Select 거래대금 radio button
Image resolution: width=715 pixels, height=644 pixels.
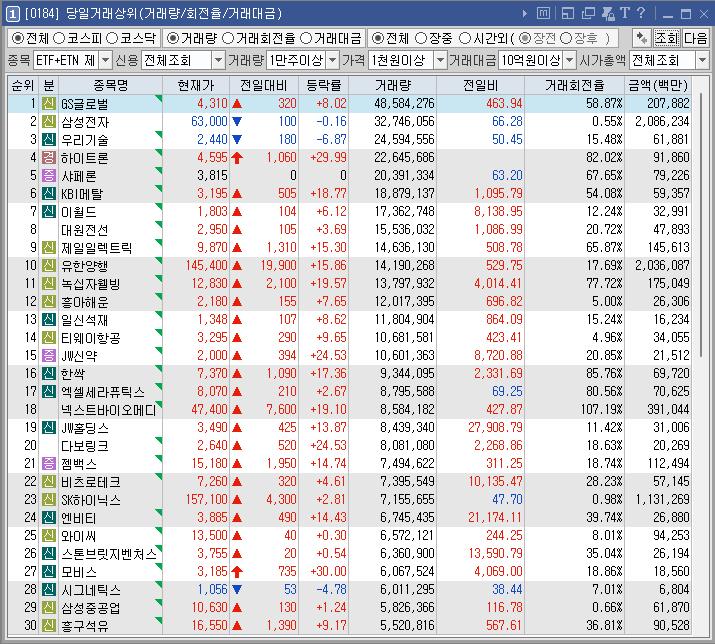[x=306, y=38]
